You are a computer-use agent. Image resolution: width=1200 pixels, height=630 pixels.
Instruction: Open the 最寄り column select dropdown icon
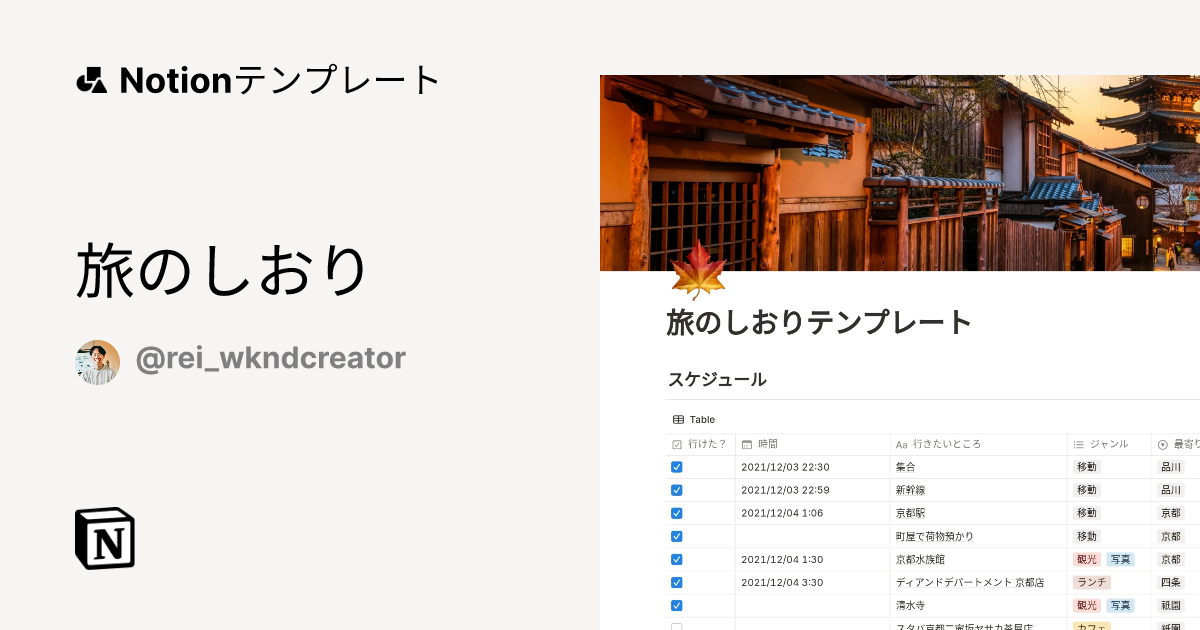(x=1162, y=444)
